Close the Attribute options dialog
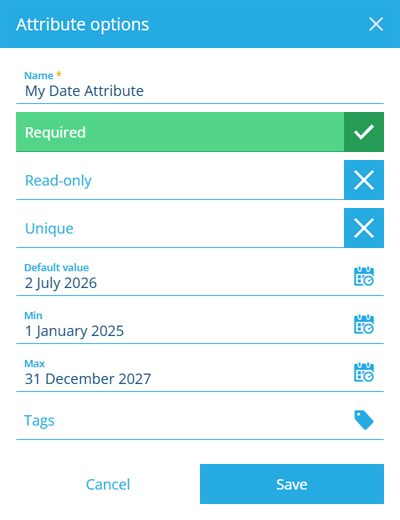This screenshot has width=400, height=520. coord(376,24)
